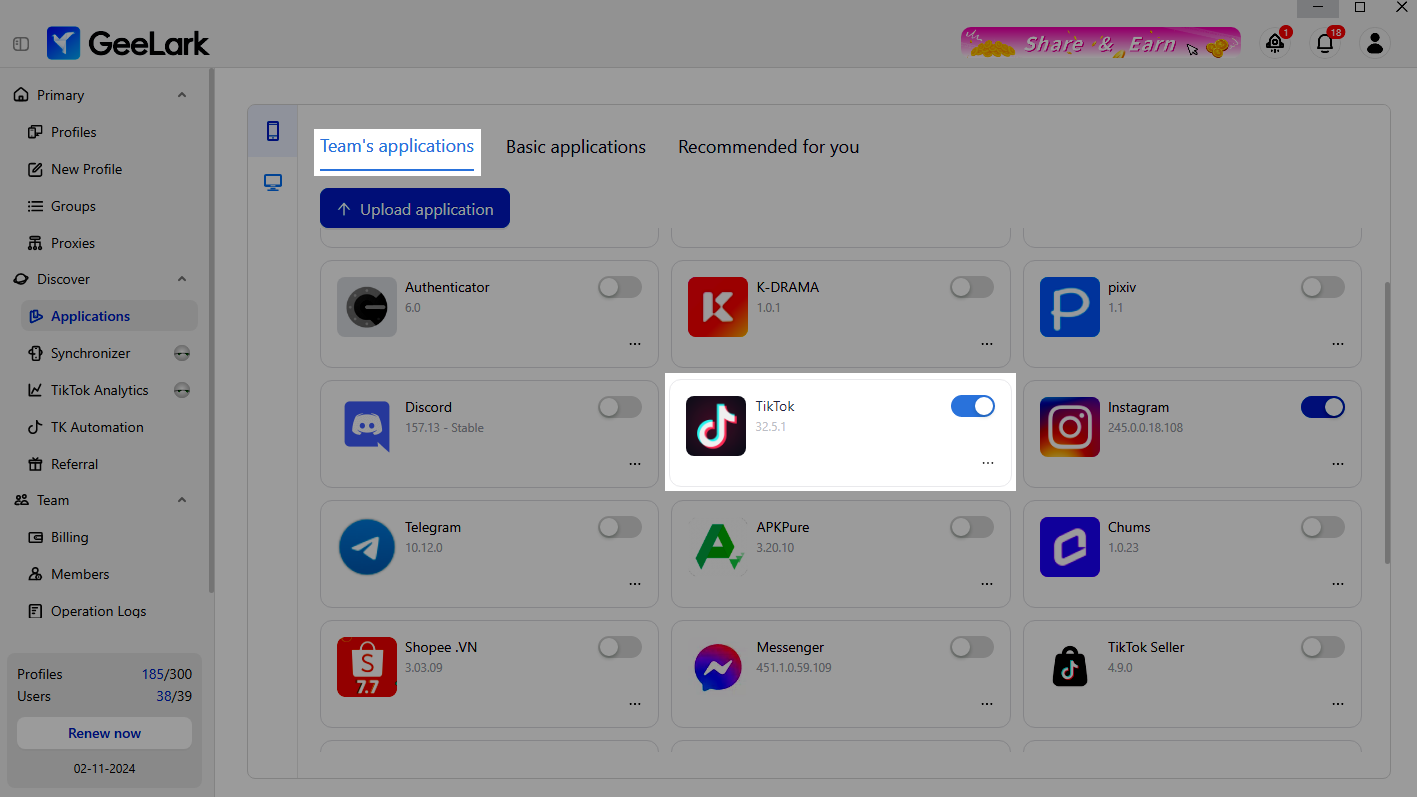This screenshot has height=797, width=1417.
Task: Open more options for Instagram
Action: (x=1338, y=464)
